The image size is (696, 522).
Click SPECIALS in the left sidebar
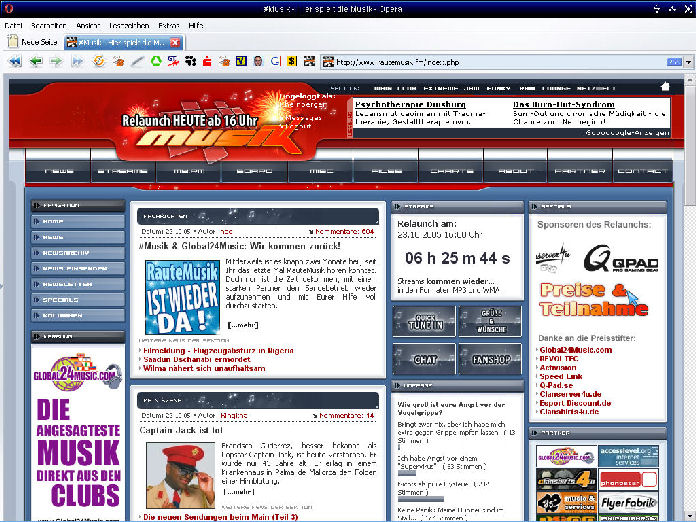coord(78,300)
